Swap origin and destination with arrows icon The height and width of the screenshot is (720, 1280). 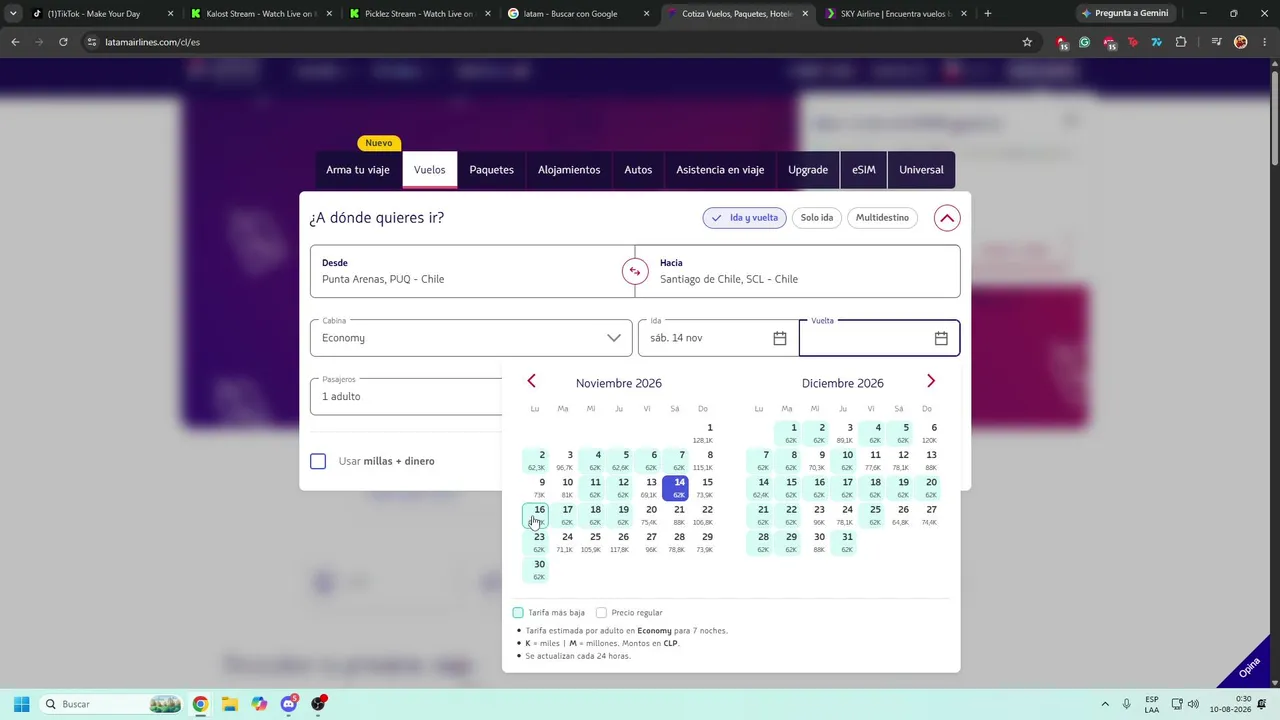coord(634,271)
